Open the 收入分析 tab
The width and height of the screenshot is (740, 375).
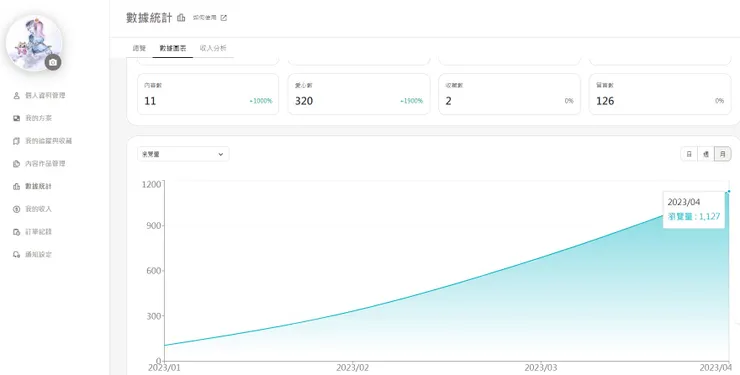click(213, 48)
